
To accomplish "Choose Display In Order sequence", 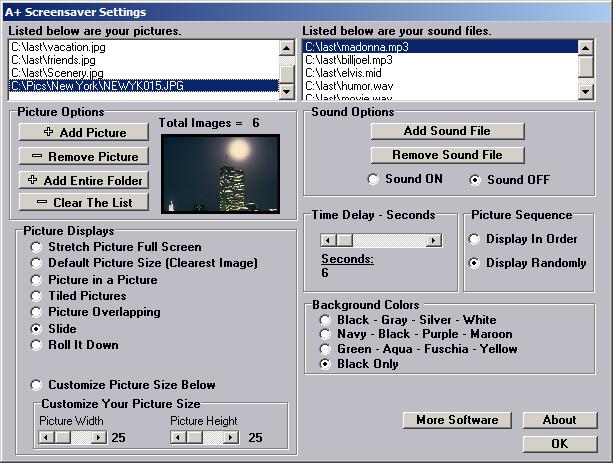I will (x=475, y=239).
